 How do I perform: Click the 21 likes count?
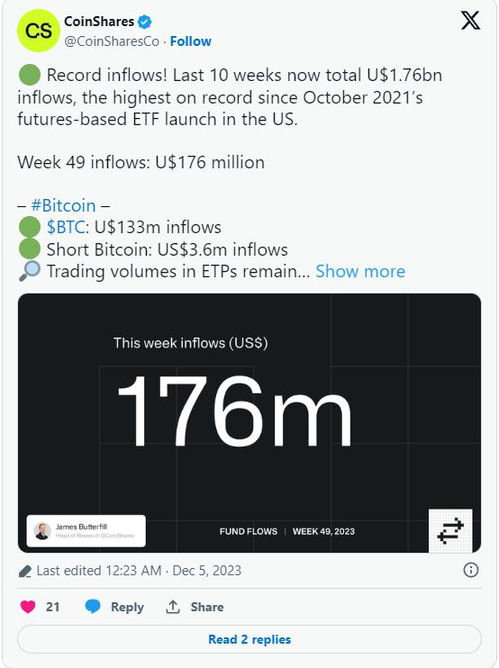point(52,607)
